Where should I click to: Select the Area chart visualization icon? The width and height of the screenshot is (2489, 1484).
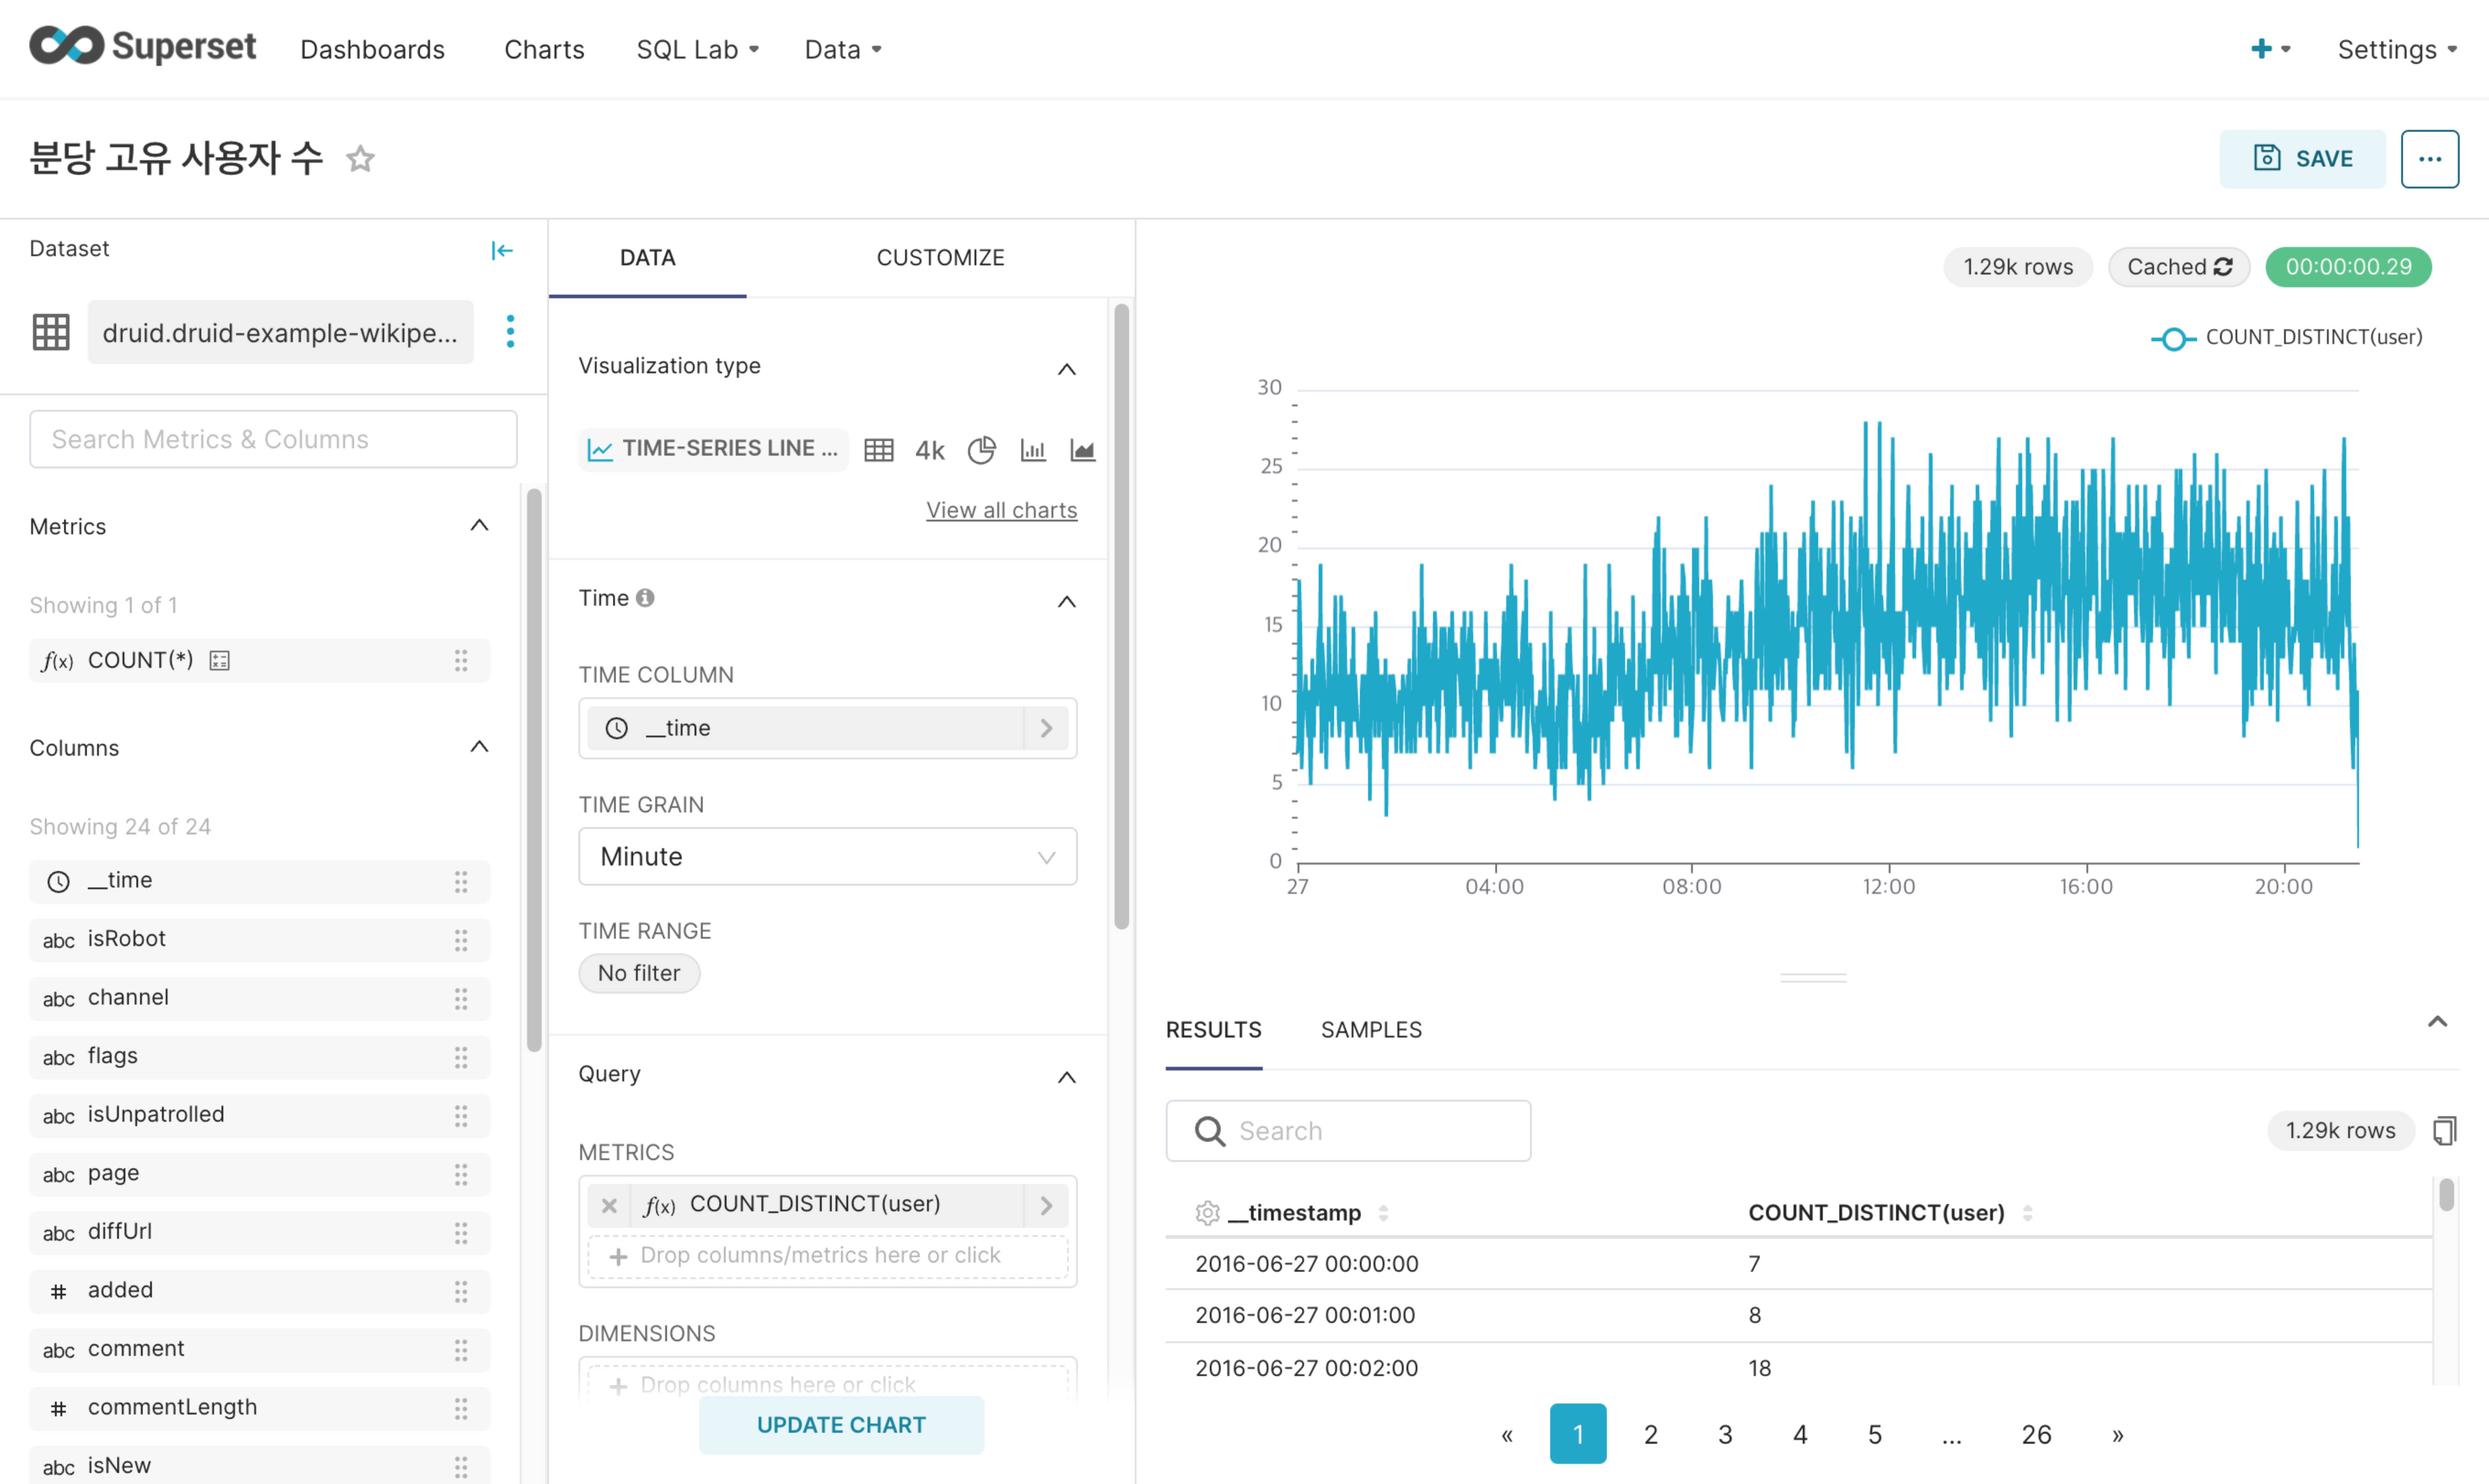click(x=1082, y=450)
